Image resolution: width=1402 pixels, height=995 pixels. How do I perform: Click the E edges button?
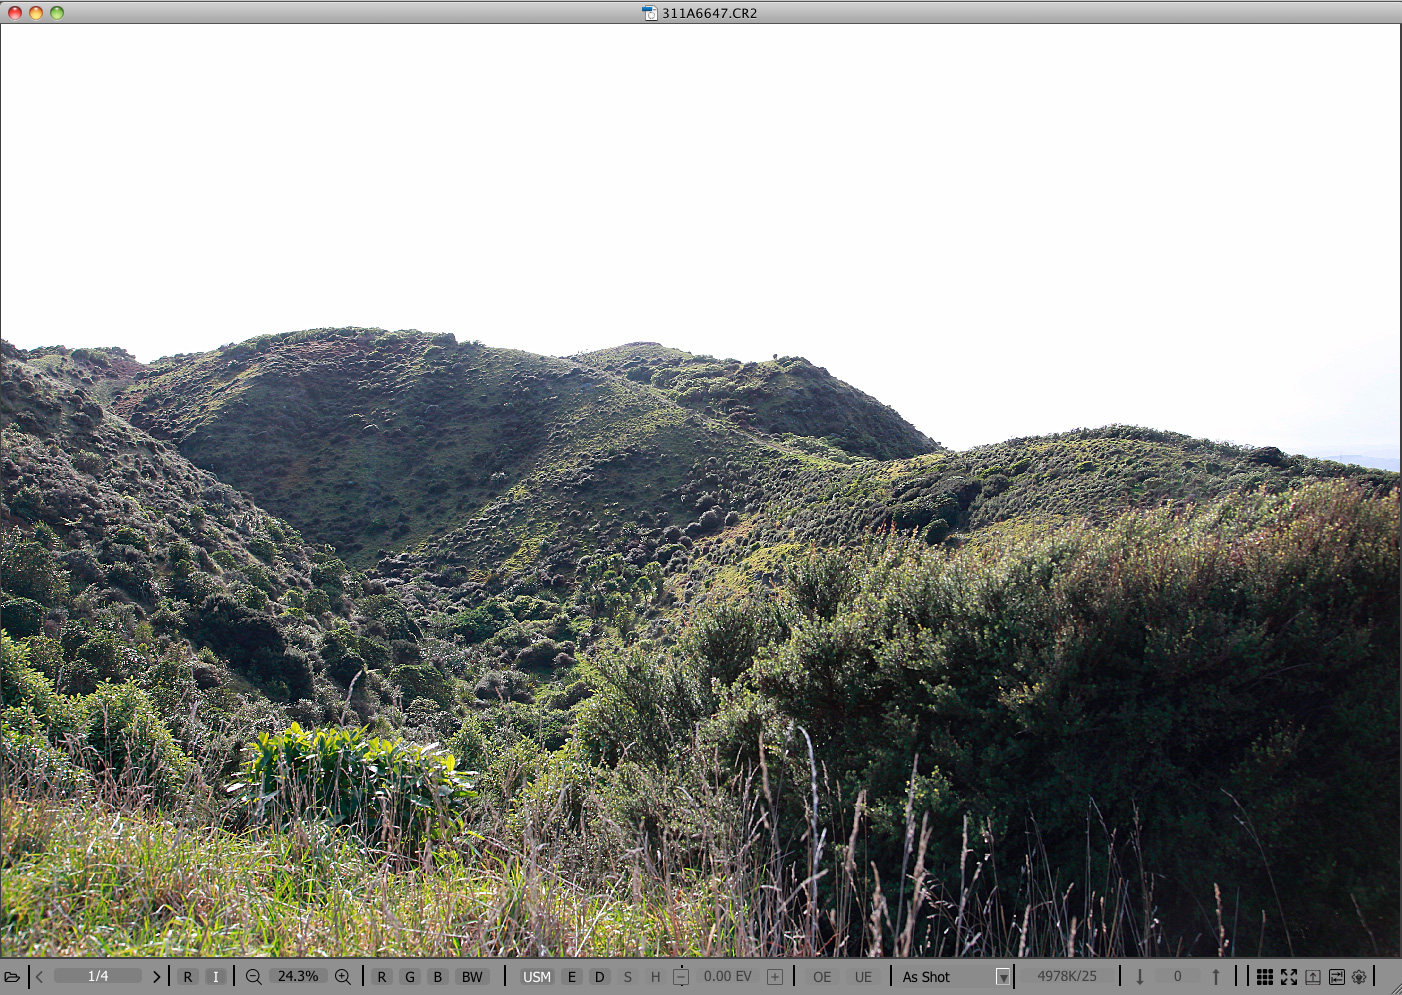(572, 977)
